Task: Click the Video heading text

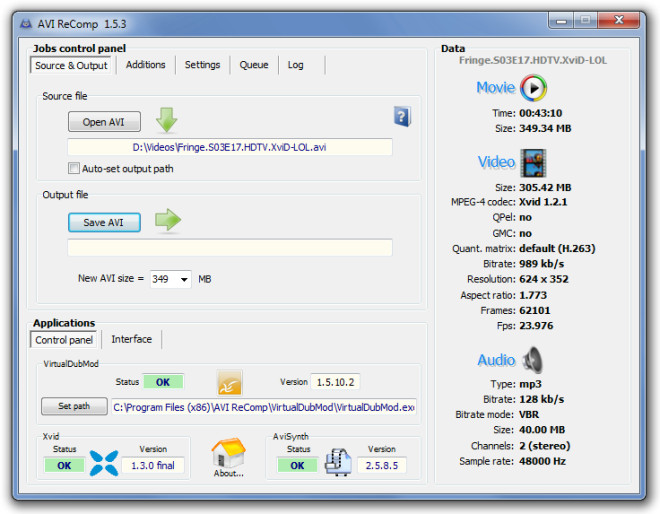Action: [496, 162]
